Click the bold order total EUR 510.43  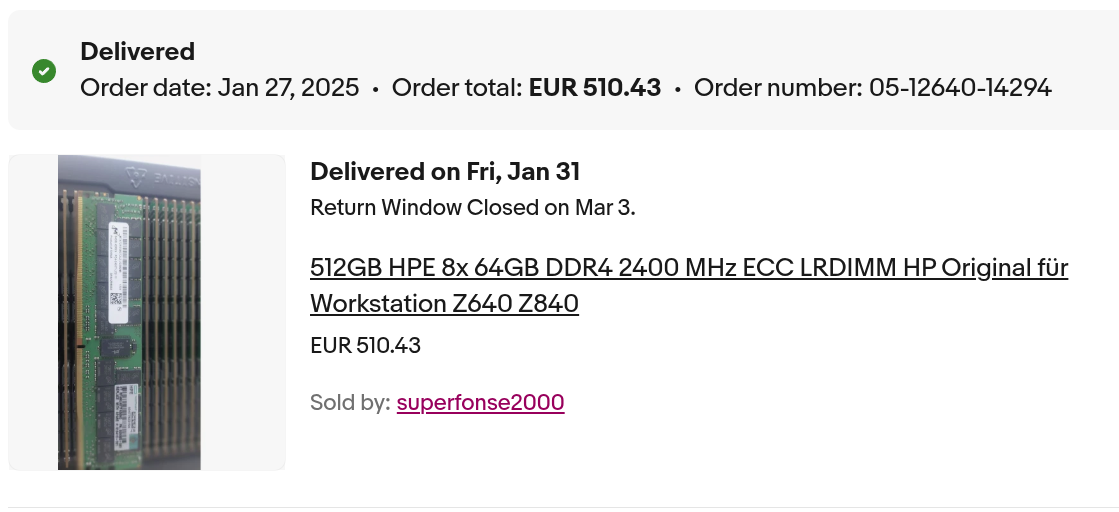tap(595, 88)
